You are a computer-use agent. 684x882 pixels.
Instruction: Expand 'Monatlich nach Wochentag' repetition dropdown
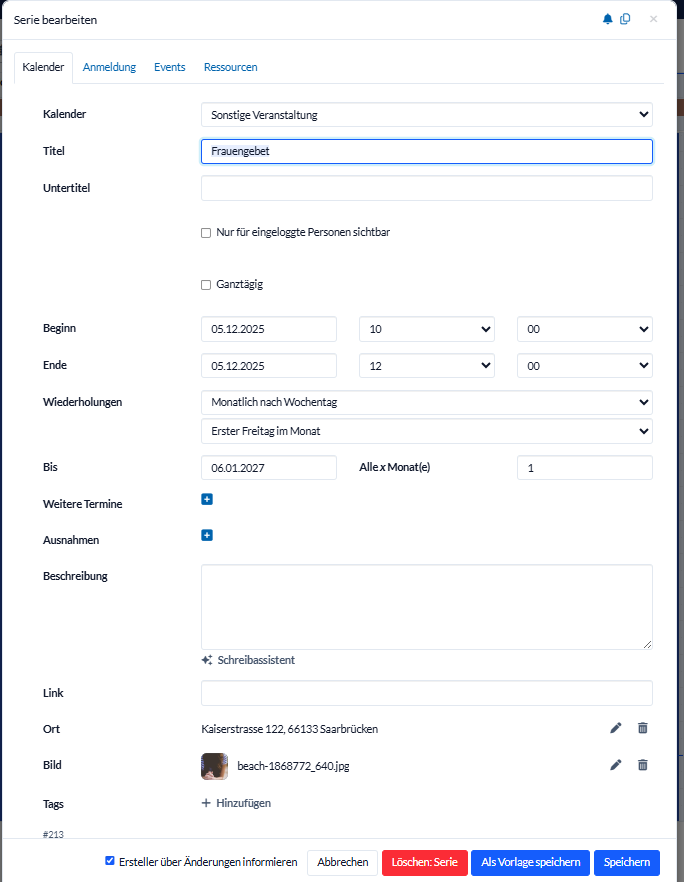coord(426,402)
